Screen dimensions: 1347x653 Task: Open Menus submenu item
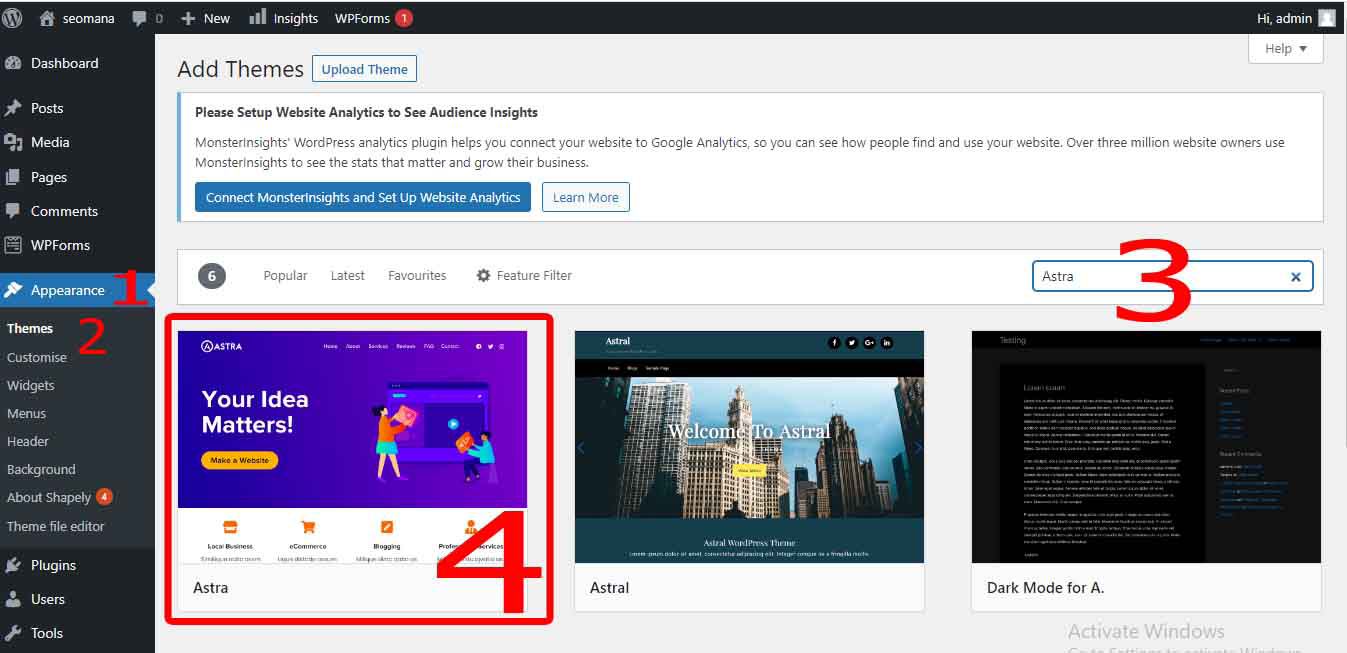[x=27, y=413]
